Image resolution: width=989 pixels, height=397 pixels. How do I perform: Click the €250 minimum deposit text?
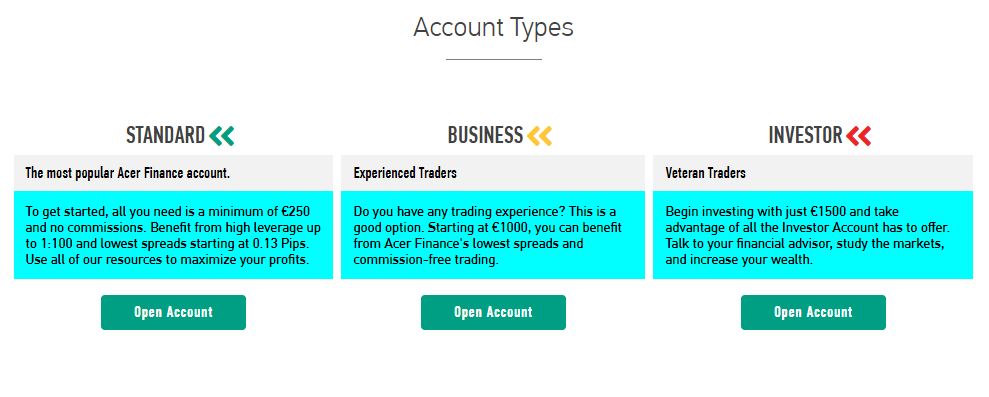point(294,211)
